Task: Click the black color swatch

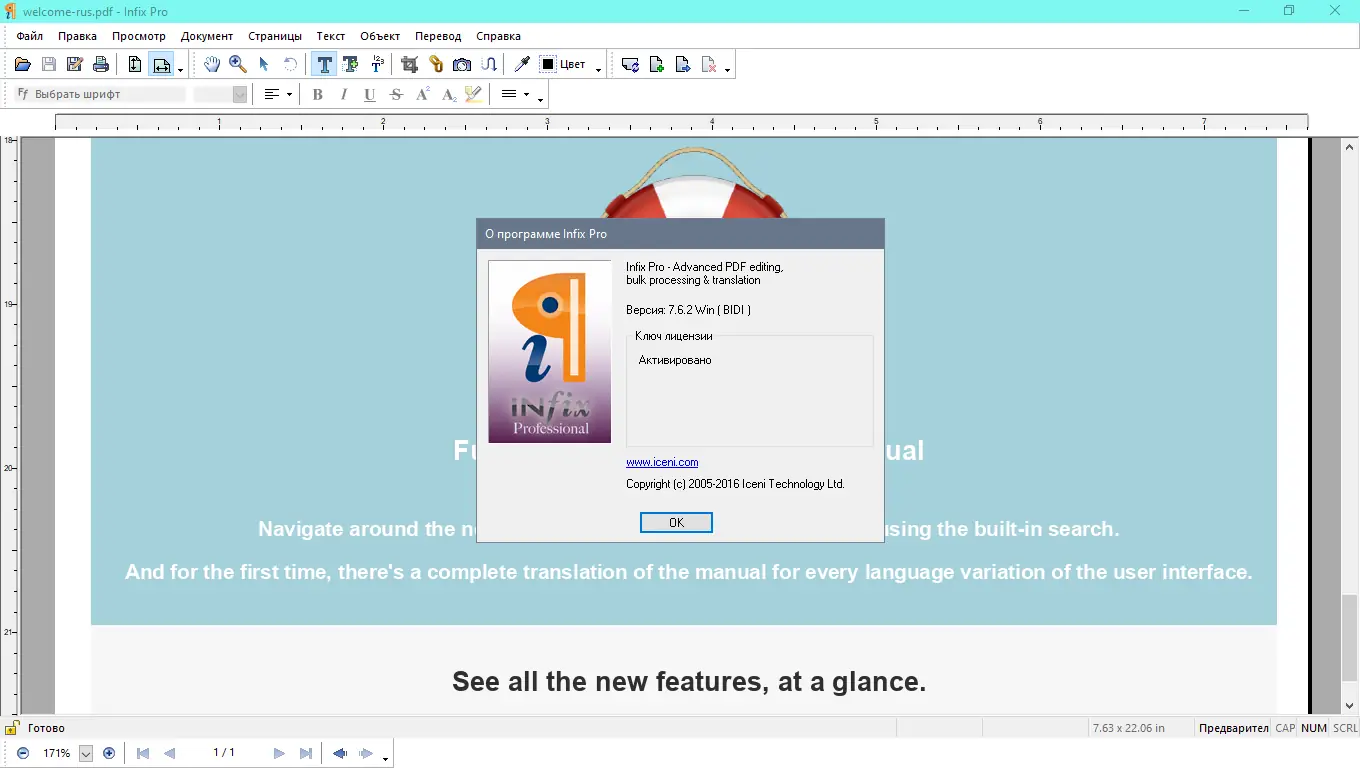Action: pyautogui.click(x=548, y=65)
